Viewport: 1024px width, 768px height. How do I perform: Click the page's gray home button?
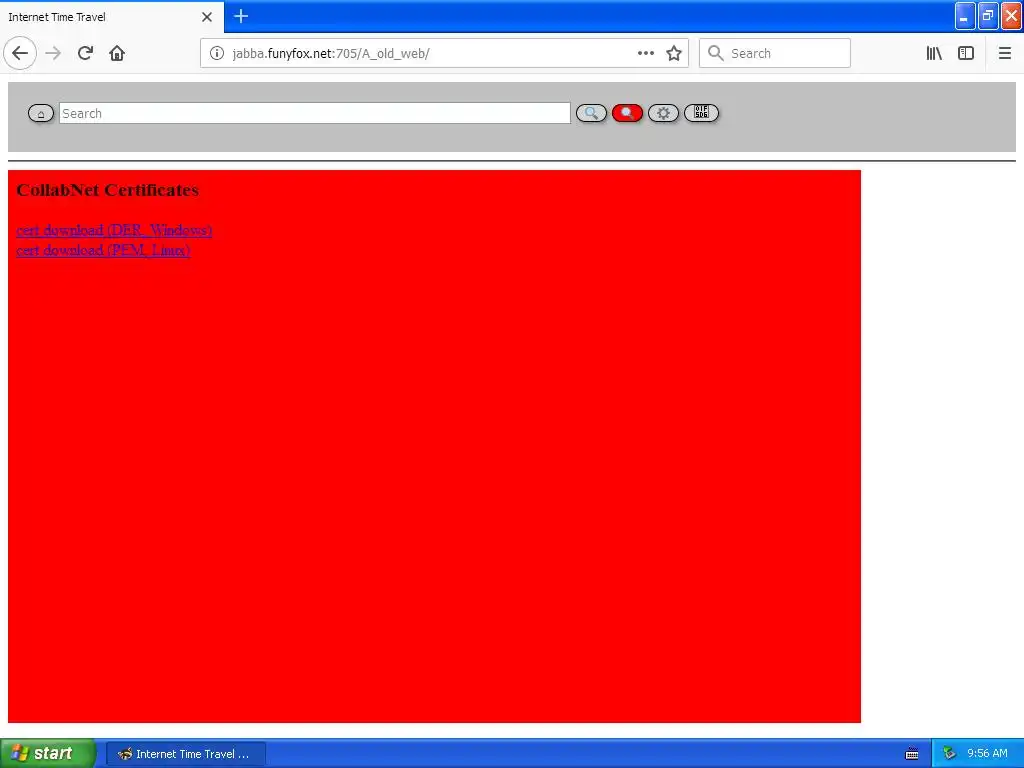point(40,114)
